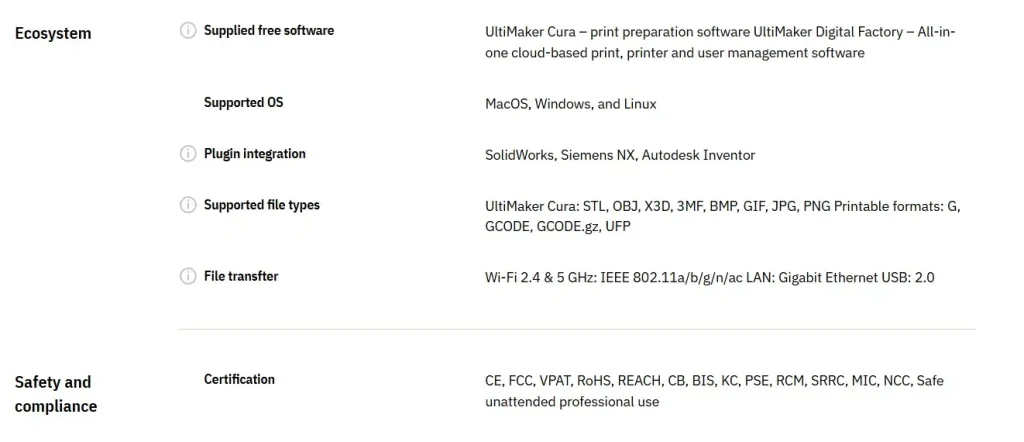This screenshot has height=442, width=1024.
Task: Click the 'cloud-based print, printer and user management' text
Action: pos(694,53)
